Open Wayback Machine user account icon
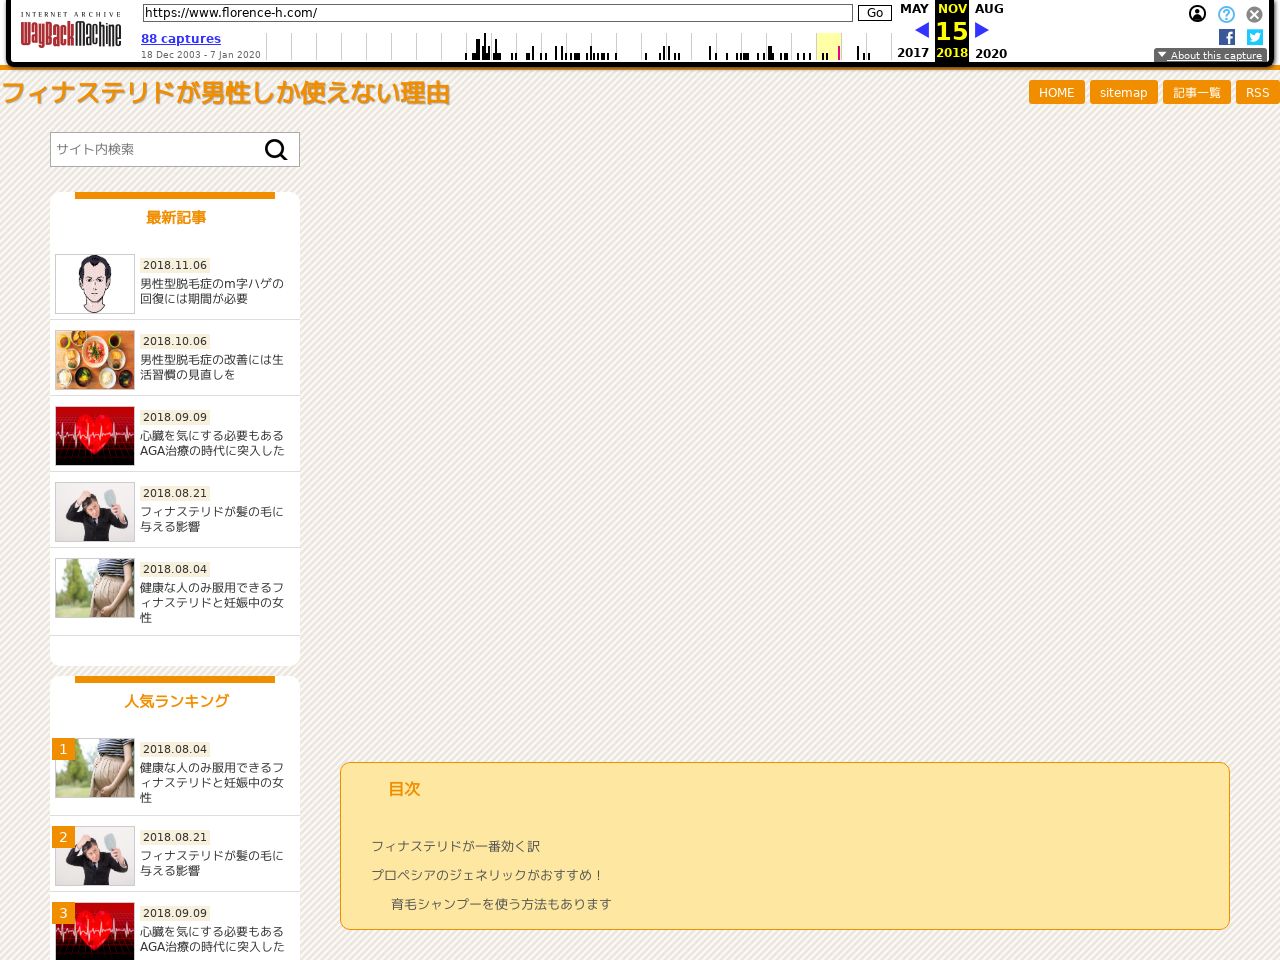The width and height of the screenshot is (1280, 960). (x=1197, y=14)
